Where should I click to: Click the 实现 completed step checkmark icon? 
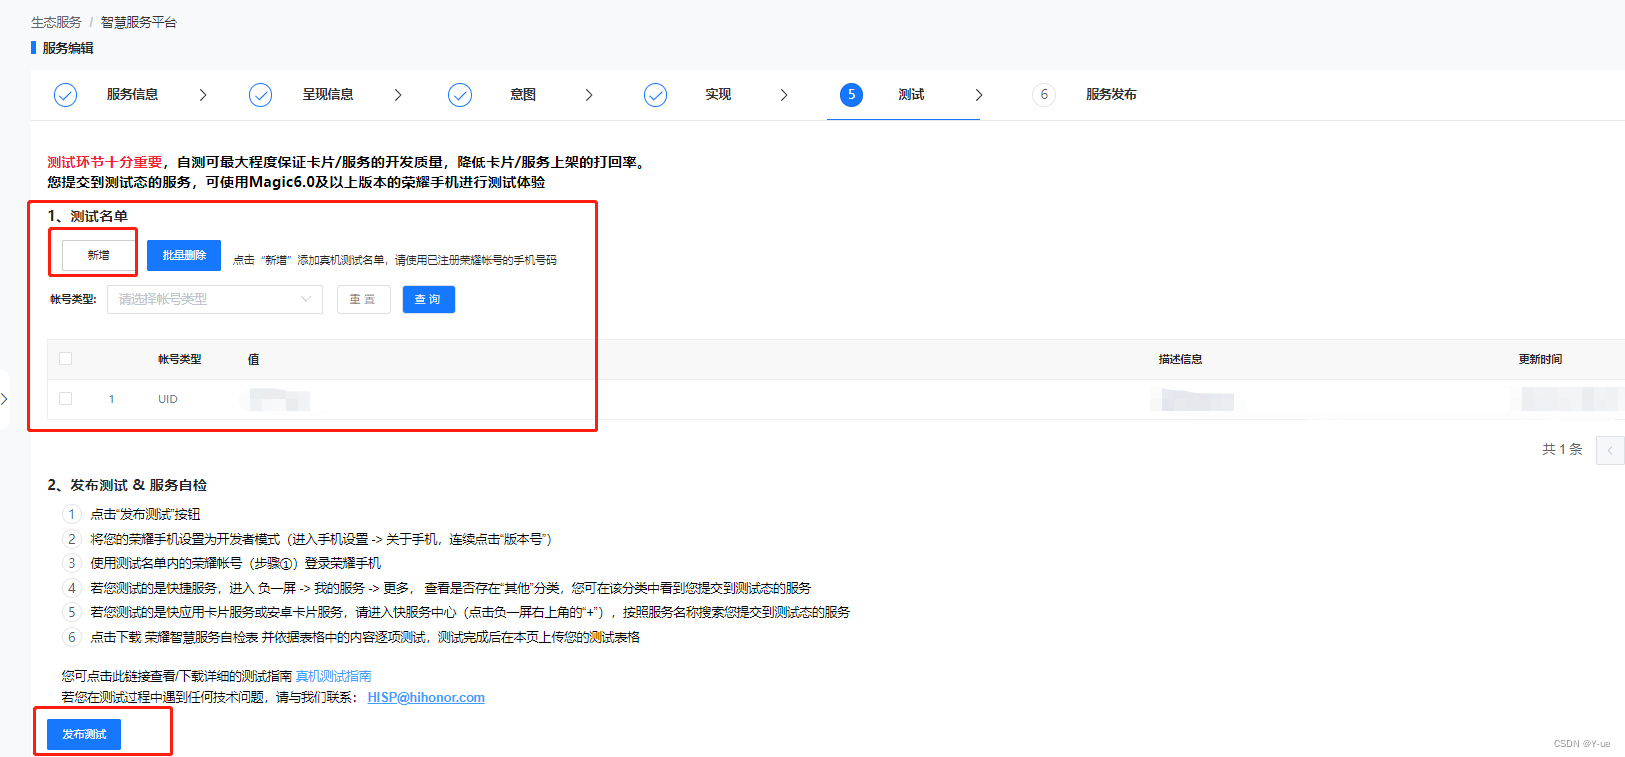click(655, 95)
